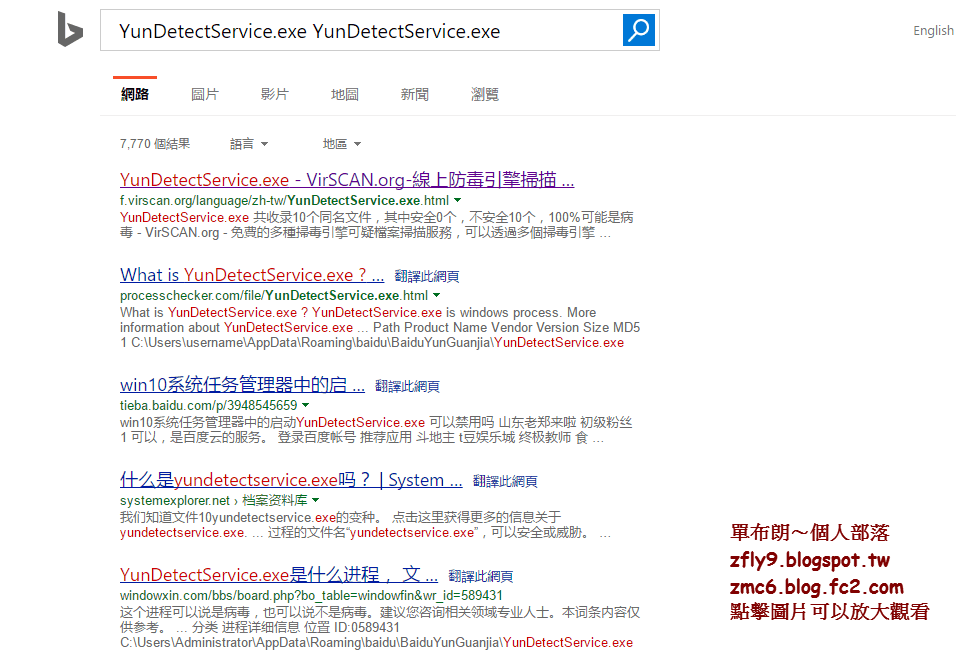This screenshot has height=654, width=956.
Task: Click 翻譯此網頁 next to YunDetectService.exe是什么进程
Action: point(480,577)
